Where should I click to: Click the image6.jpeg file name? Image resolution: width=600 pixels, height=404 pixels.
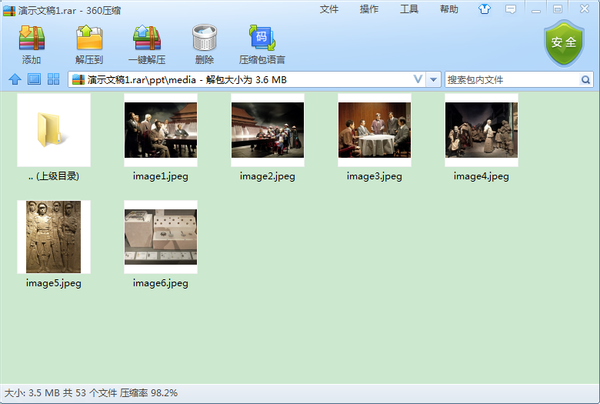point(160,283)
